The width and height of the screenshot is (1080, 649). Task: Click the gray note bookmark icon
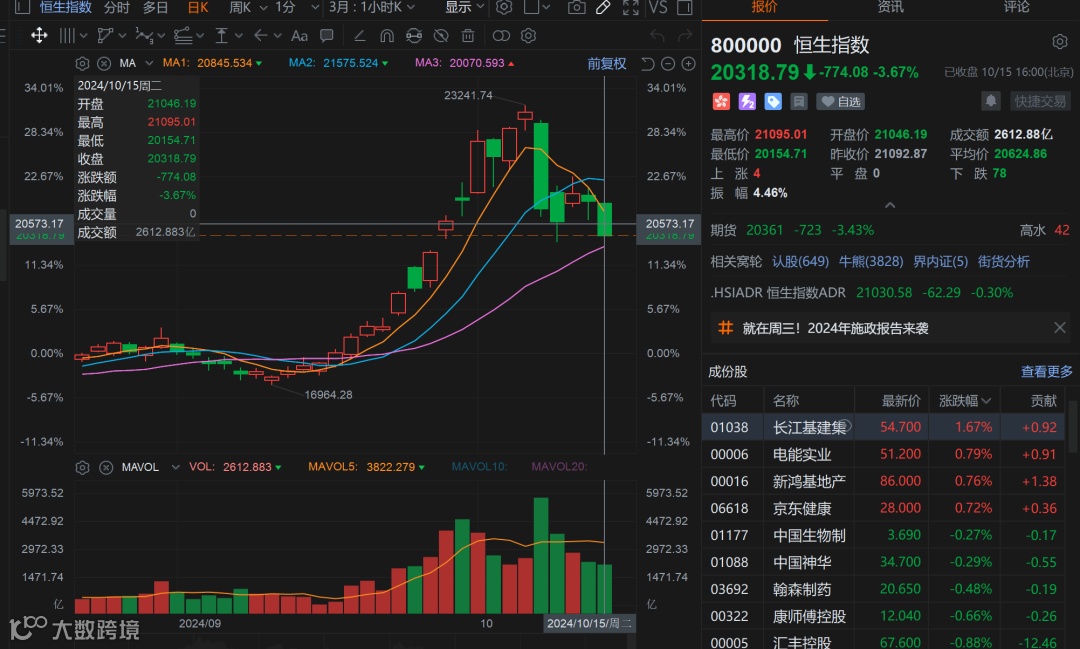tap(798, 102)
